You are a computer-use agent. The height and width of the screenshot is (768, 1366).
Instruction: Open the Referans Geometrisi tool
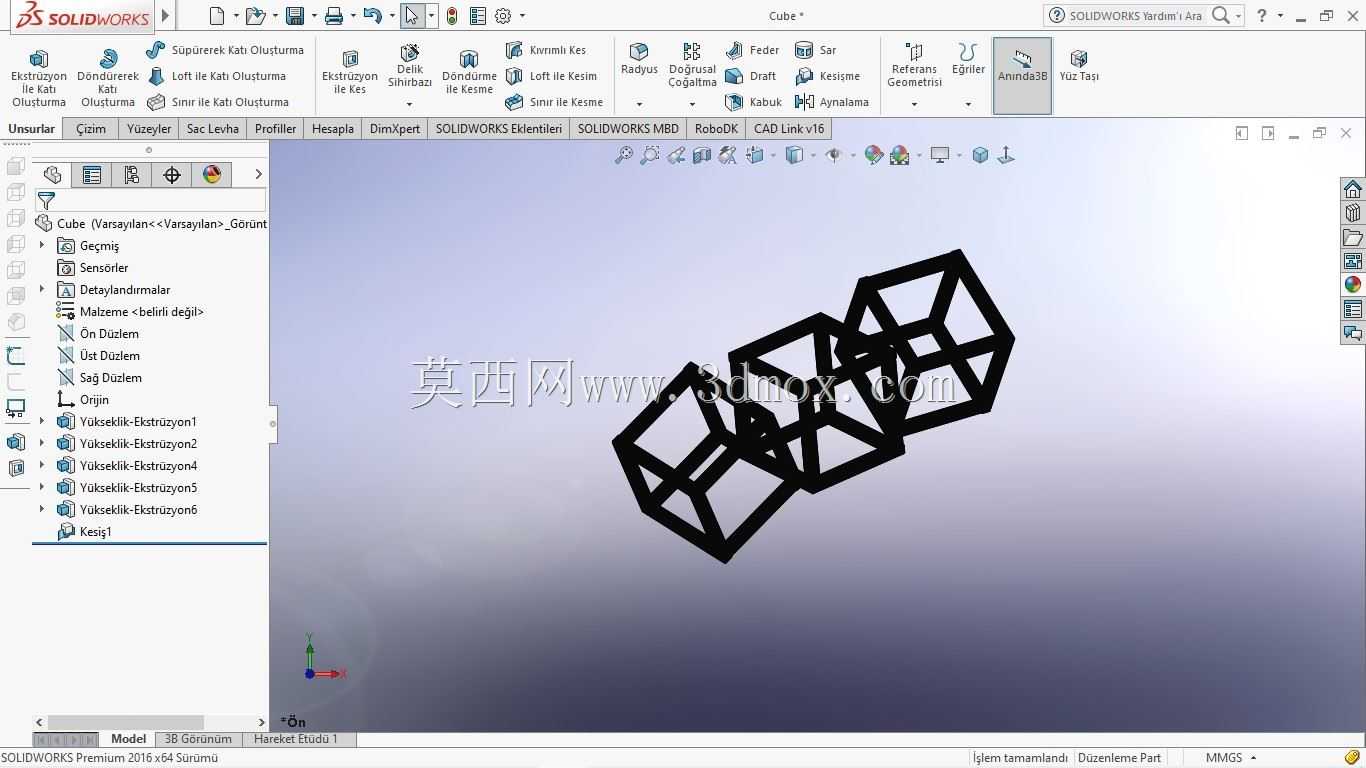(x=914, y=66)
